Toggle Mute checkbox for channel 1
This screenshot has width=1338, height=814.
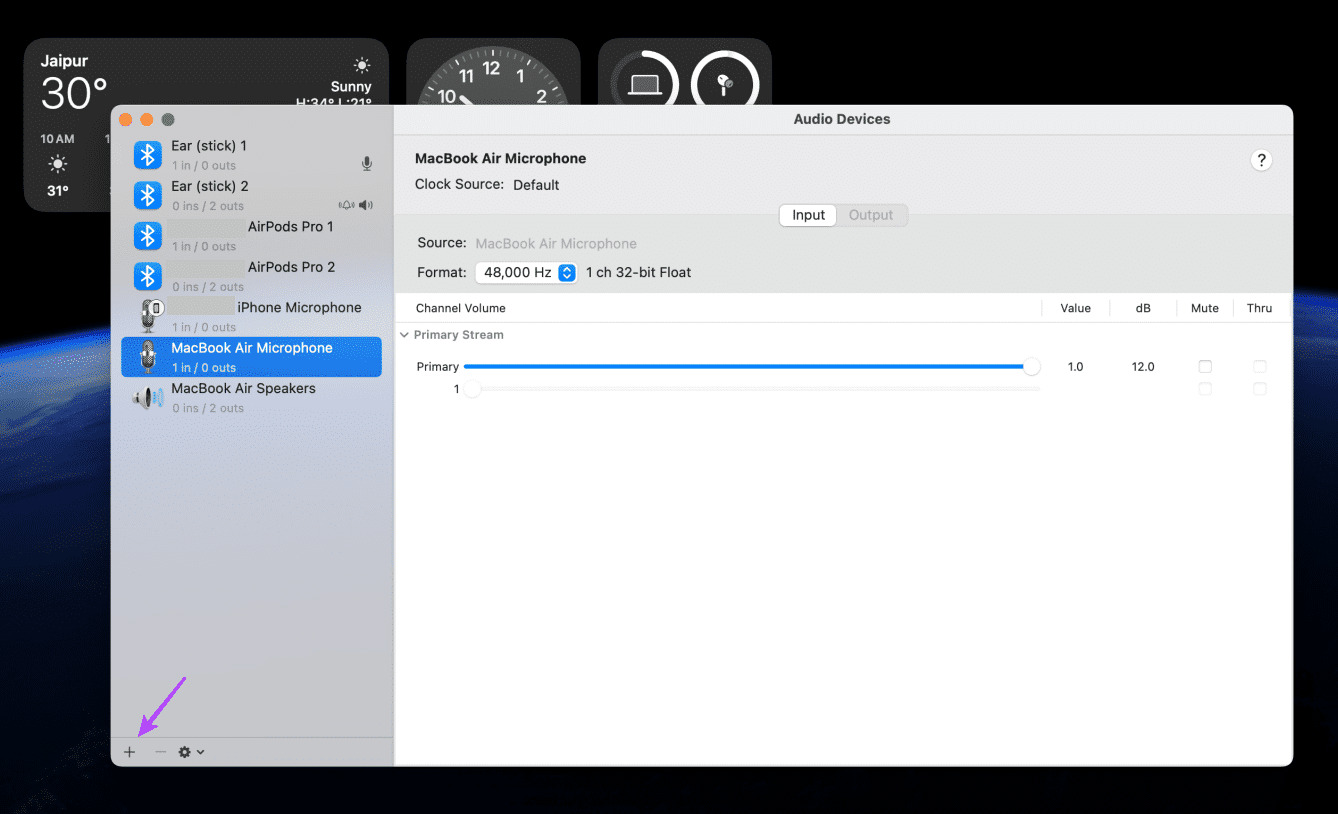pos(1205,389)
